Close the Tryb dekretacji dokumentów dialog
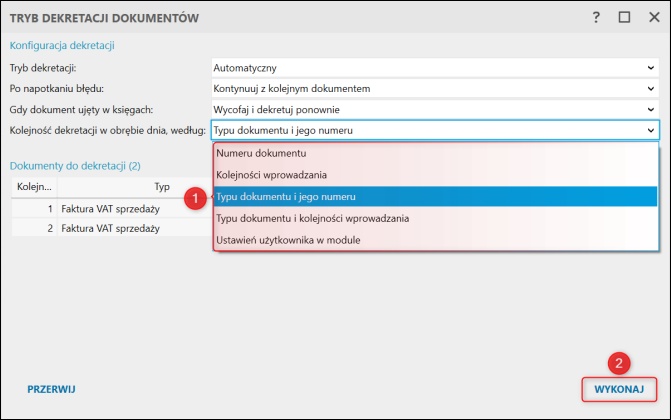 pyautogui.click(x=651, y=17)
